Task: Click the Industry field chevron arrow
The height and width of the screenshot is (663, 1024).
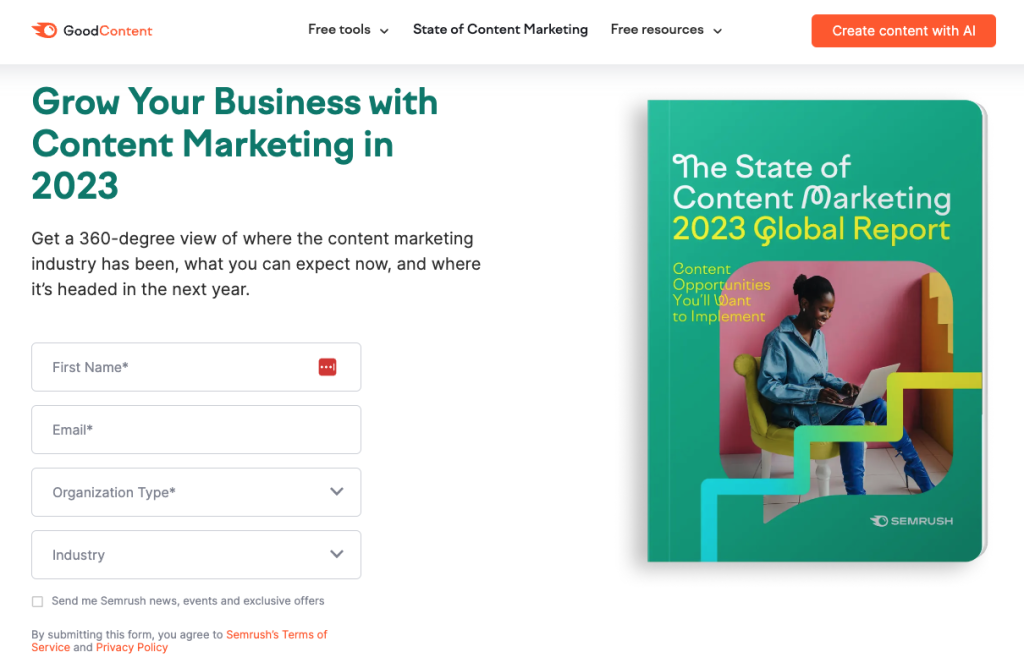Action: click(337, 555)
